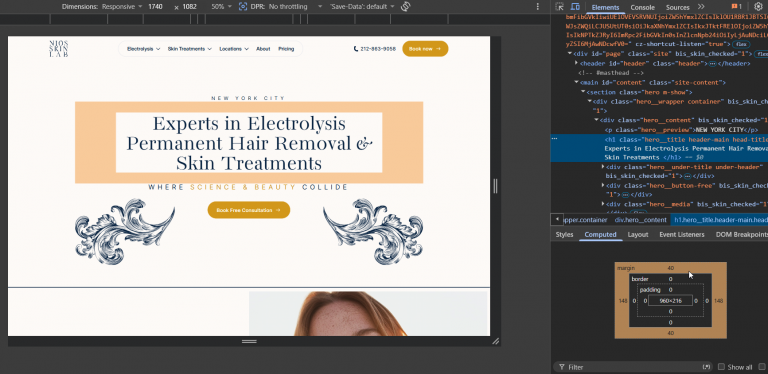
Task: Switch to the Console tab
Action: point(642,7)
